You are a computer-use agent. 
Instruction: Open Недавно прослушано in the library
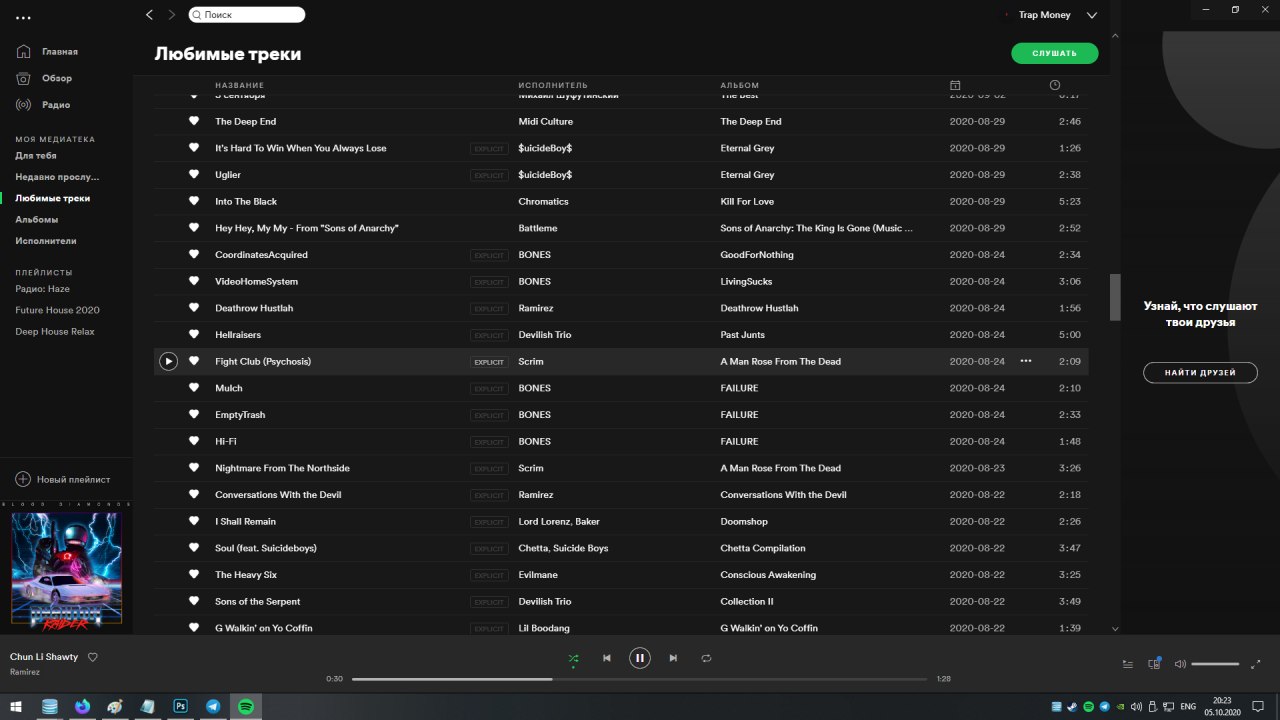pyautogui.click(x=57, y=177)
